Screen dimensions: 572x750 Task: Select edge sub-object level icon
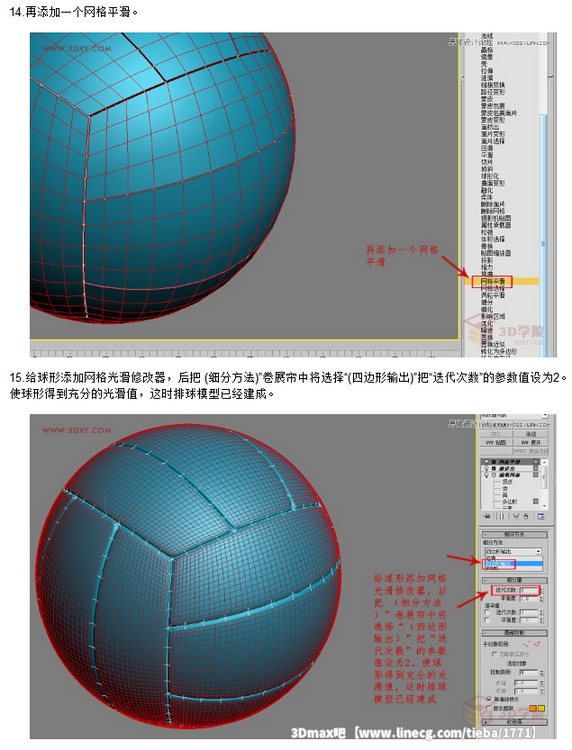[537, 644]
